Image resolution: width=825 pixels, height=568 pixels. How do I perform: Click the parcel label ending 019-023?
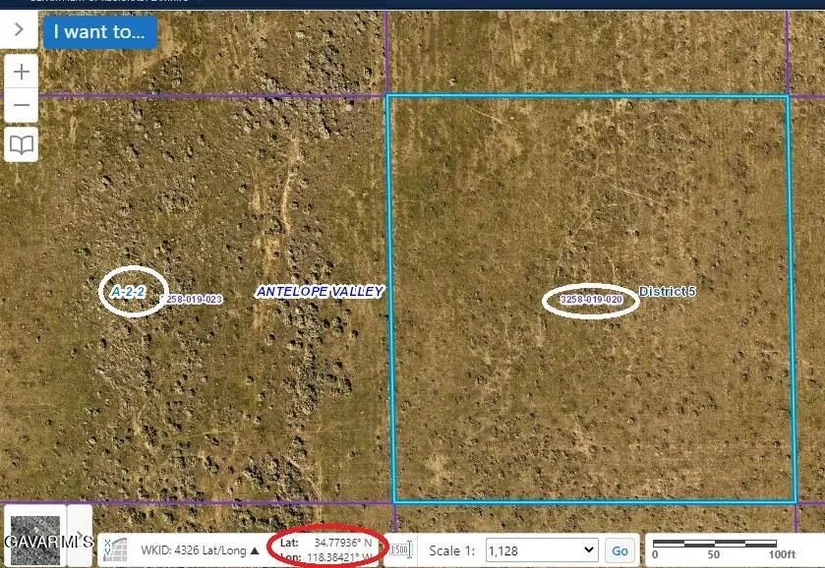pyautogui.click(x=193, y=299)
